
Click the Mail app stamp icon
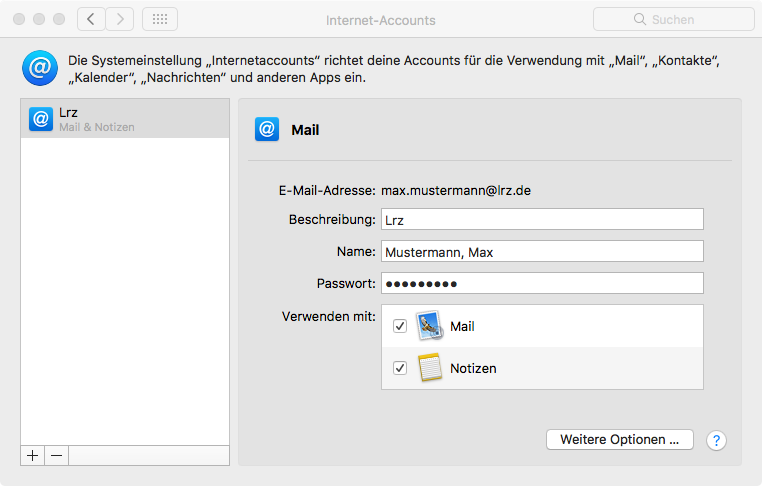point(430,326)
